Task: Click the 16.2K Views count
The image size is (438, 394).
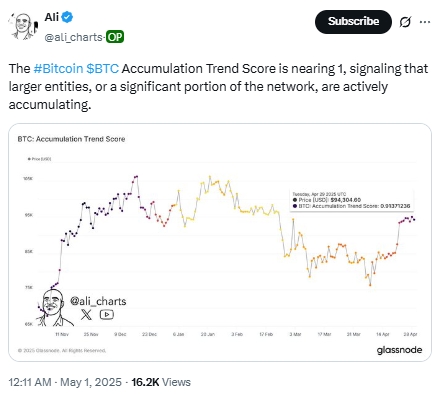Action: pyautogui.click(x=161, y=382)
